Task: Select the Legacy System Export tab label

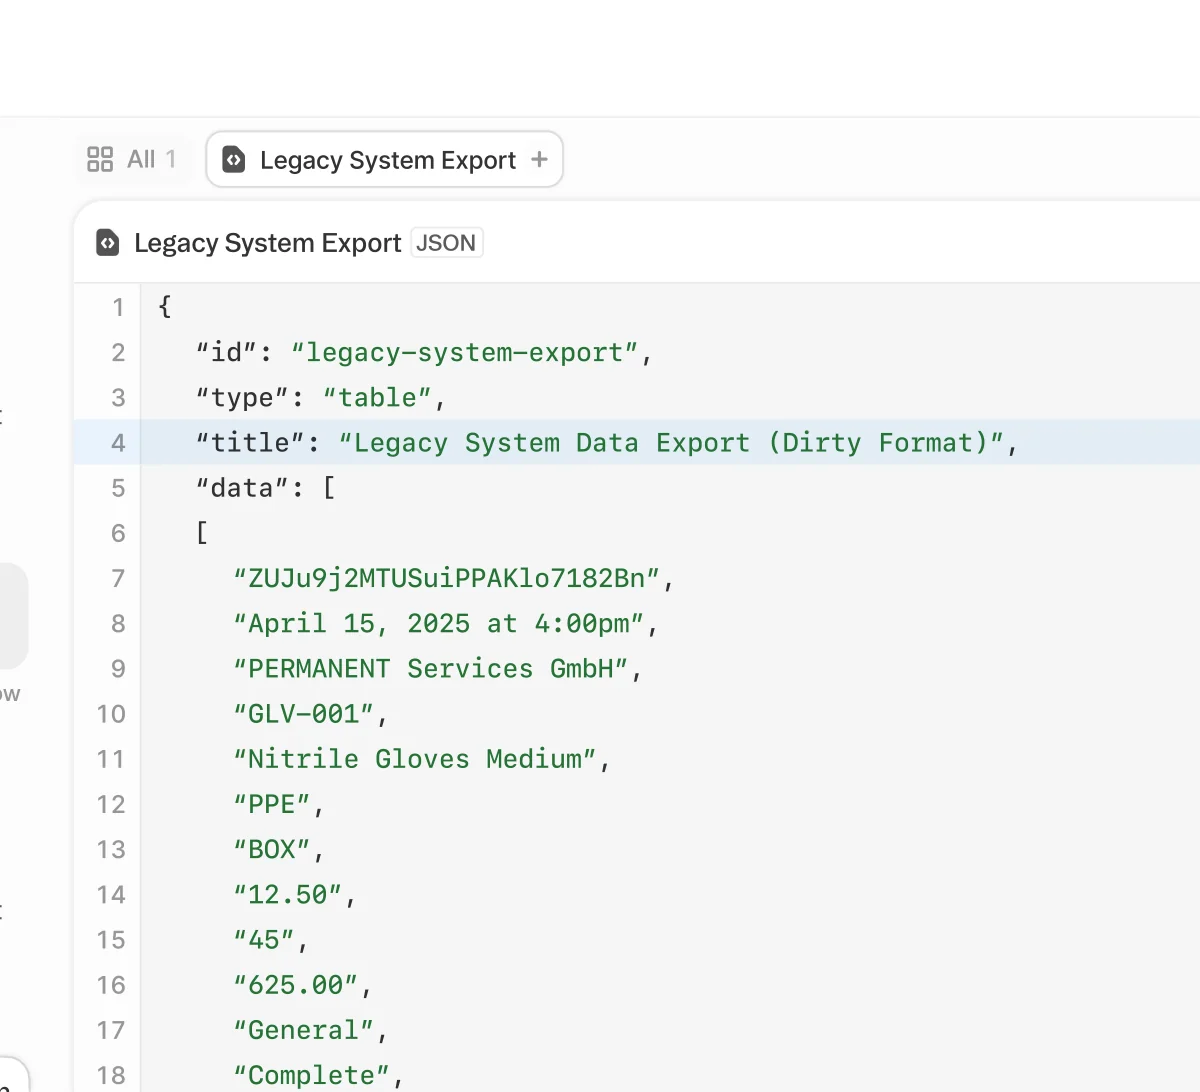Action: [x=387, y=160]
